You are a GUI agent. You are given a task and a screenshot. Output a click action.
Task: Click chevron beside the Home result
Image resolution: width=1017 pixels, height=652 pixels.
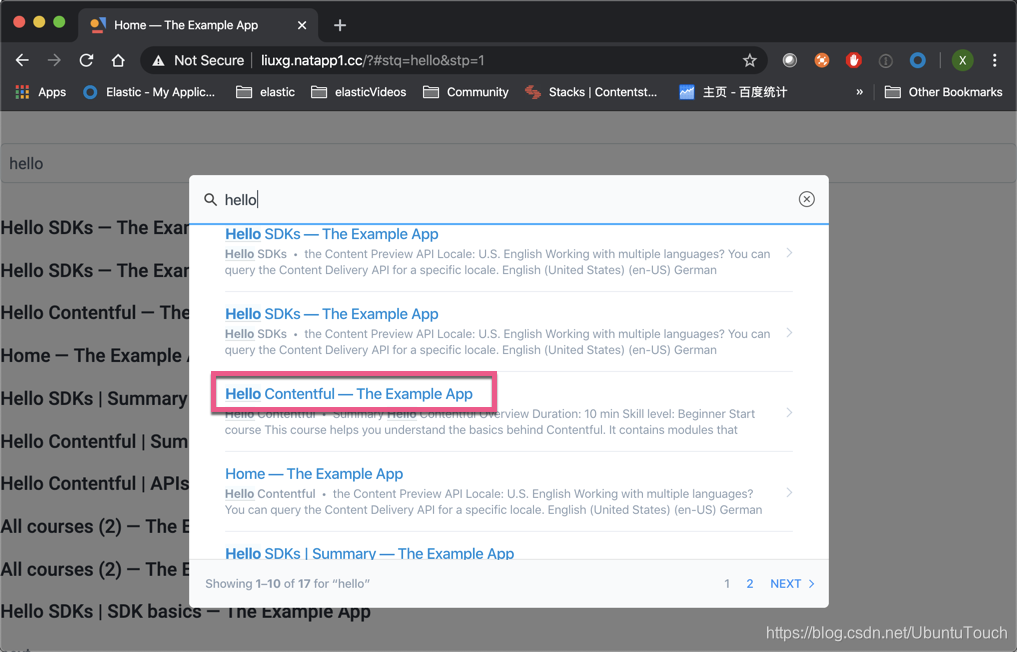pos(789,492)
